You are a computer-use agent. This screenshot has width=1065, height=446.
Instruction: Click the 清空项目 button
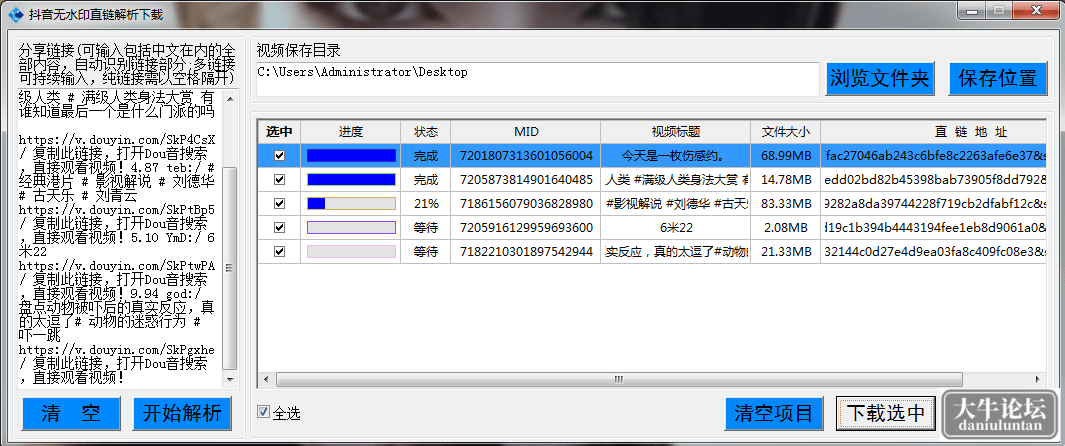pyautogui.click(x=774, y=413)
